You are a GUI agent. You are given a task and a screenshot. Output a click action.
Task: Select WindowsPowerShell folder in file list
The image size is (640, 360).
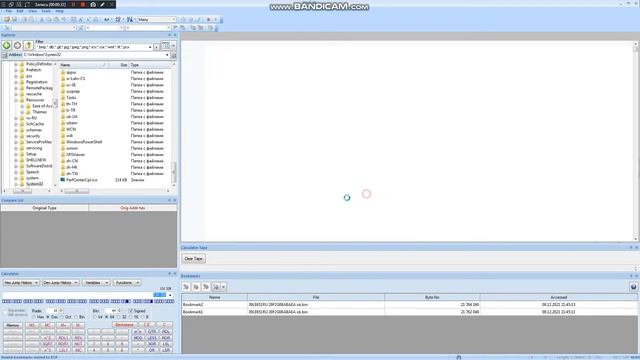84,142
